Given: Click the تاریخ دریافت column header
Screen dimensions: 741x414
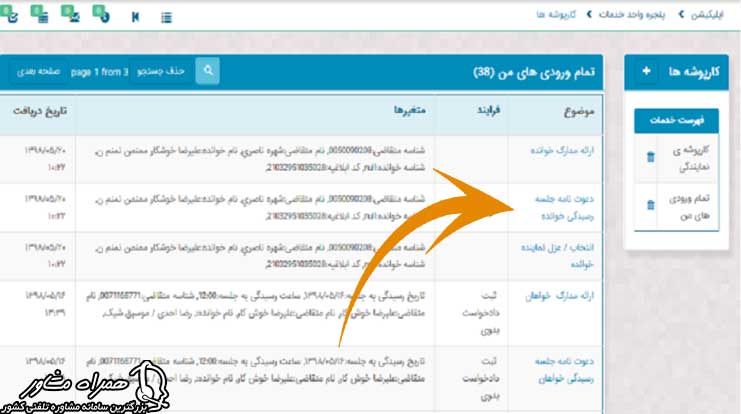Looking at the screenshot, I should (40, 111).
